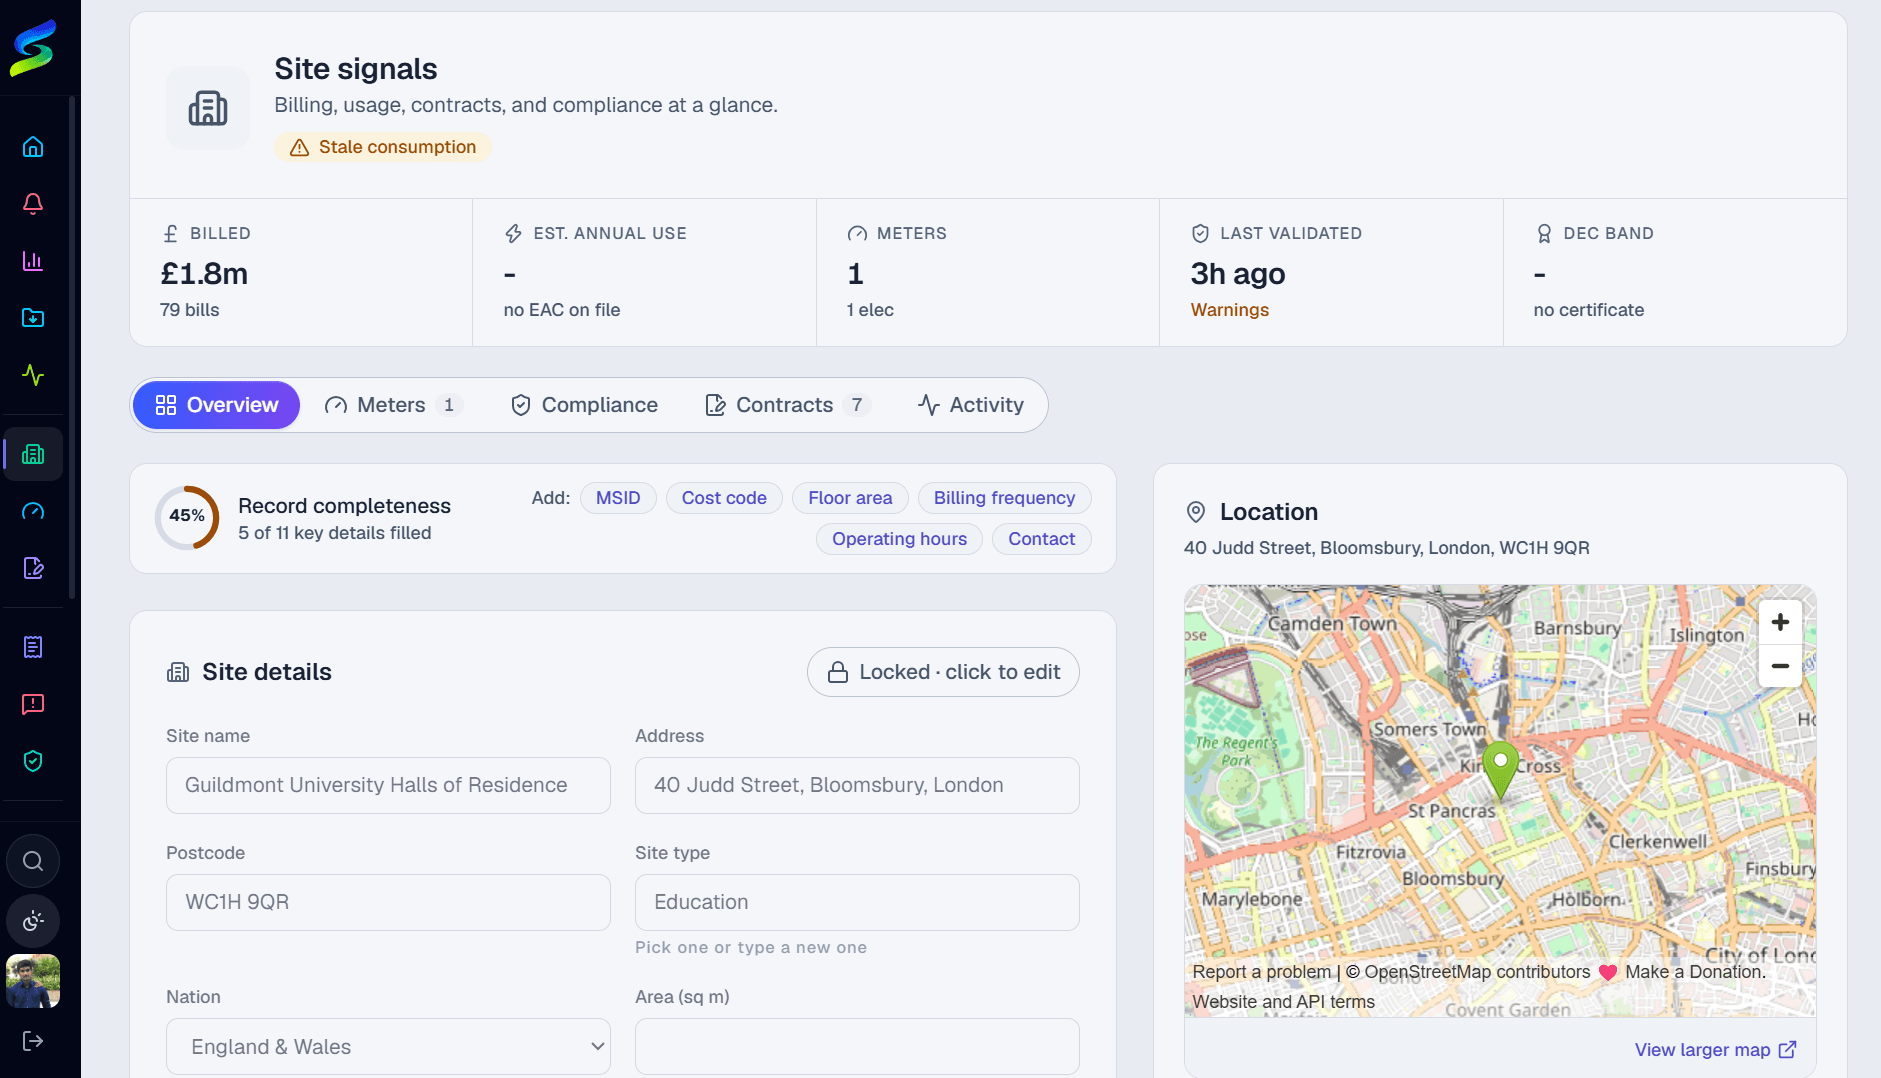Switch to the Activity tab
1881x1078 pixels.
pyautogui.click(x=971, y=405)
